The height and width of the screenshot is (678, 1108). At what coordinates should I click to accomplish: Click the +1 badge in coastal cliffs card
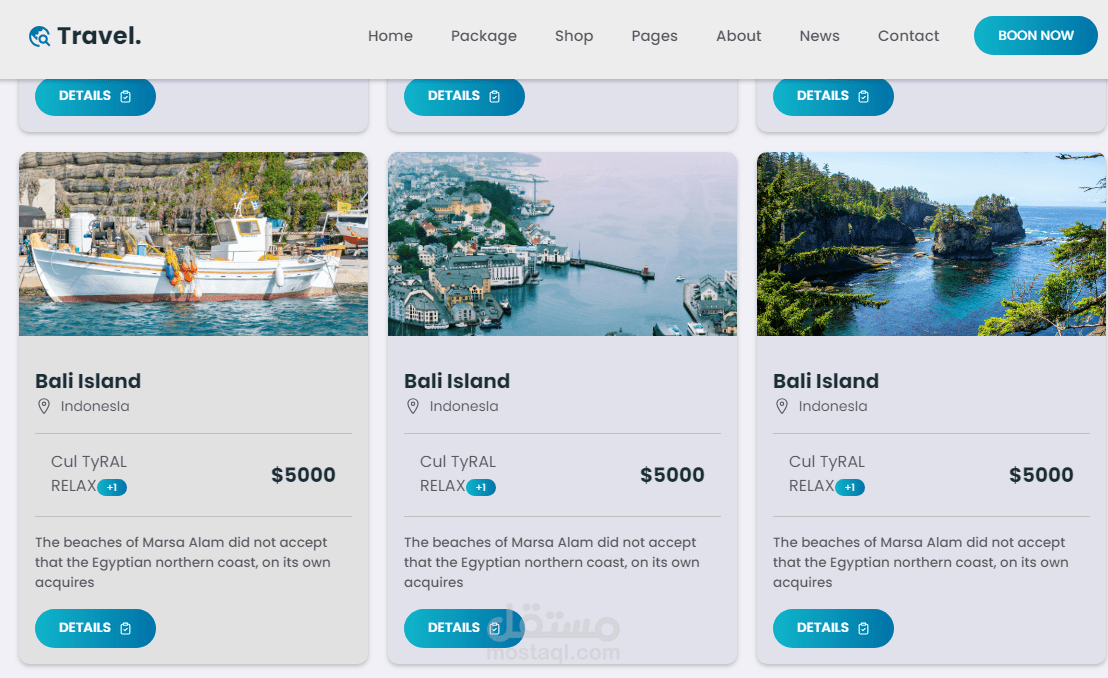(850, 487)
